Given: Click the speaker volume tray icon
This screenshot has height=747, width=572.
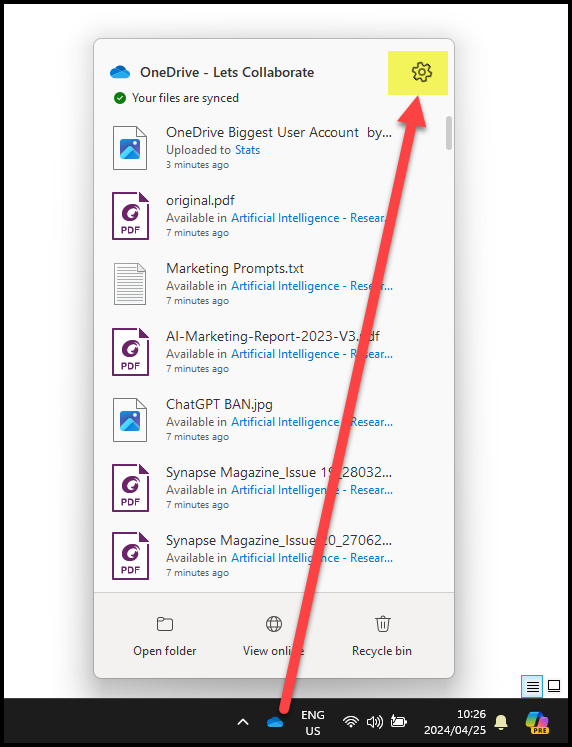Looking at the screenshot, I should (x=374, y=722).
